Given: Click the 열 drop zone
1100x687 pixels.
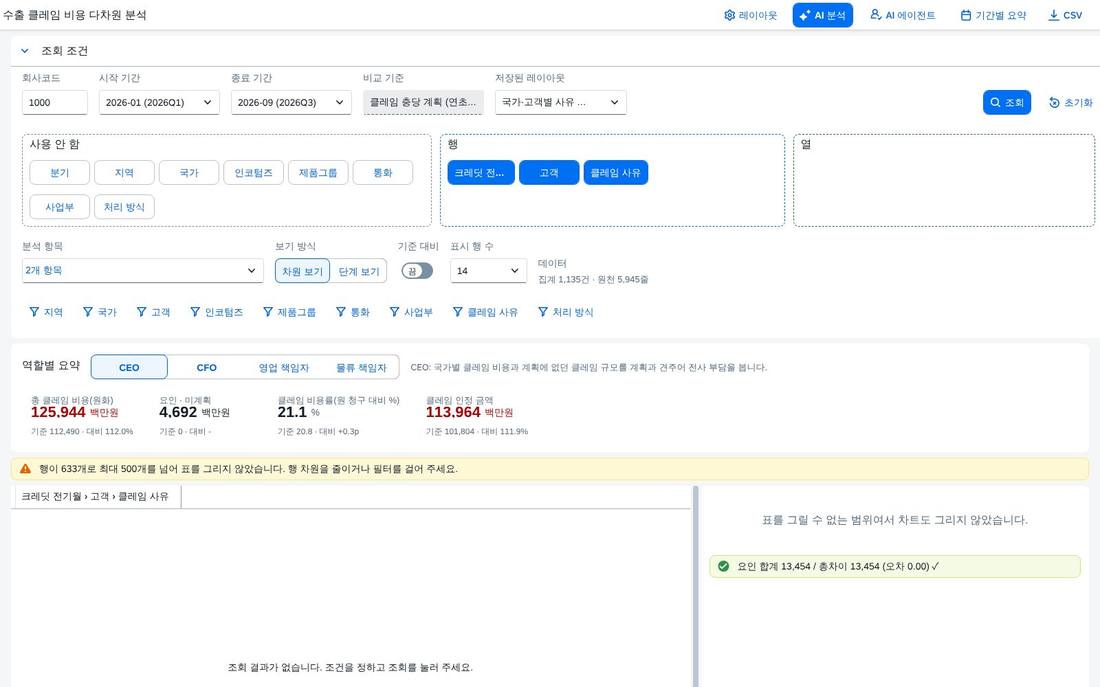Looking at the screenshot, I should [x=944, y=180].
